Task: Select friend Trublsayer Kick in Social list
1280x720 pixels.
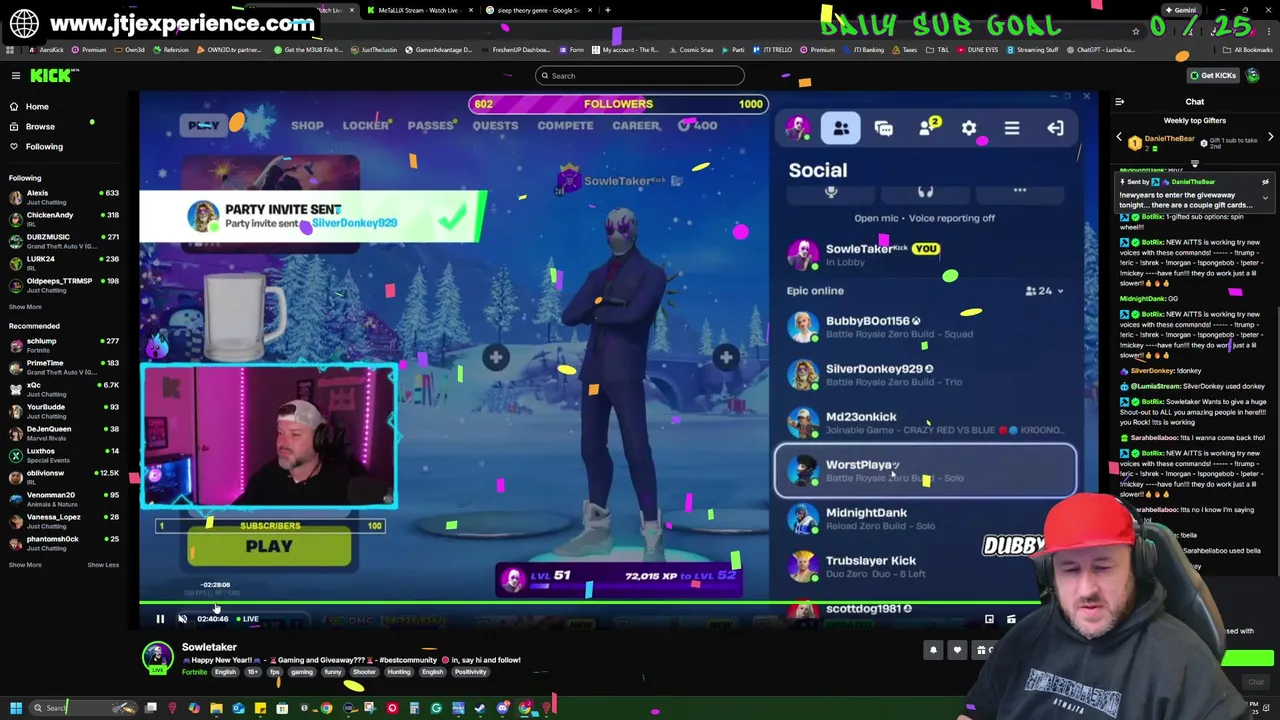Action: coord(925,567)
